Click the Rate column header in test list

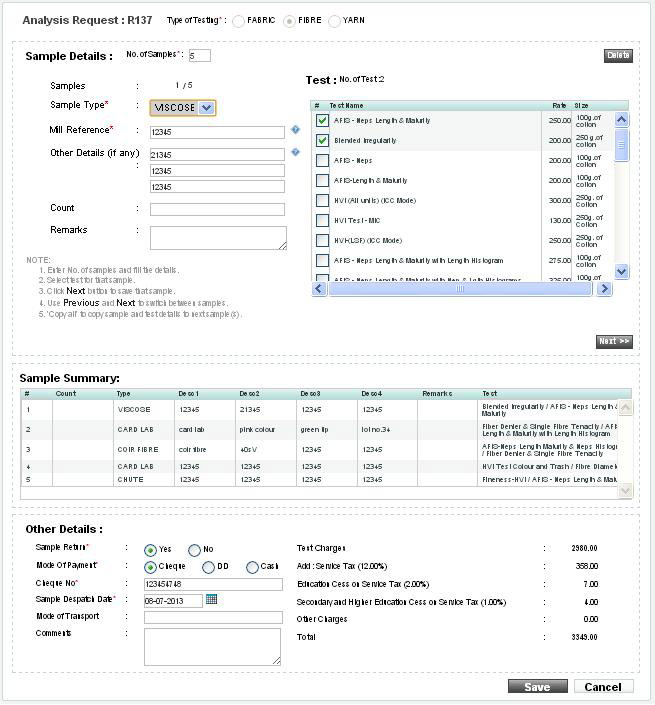coord(559,106)
